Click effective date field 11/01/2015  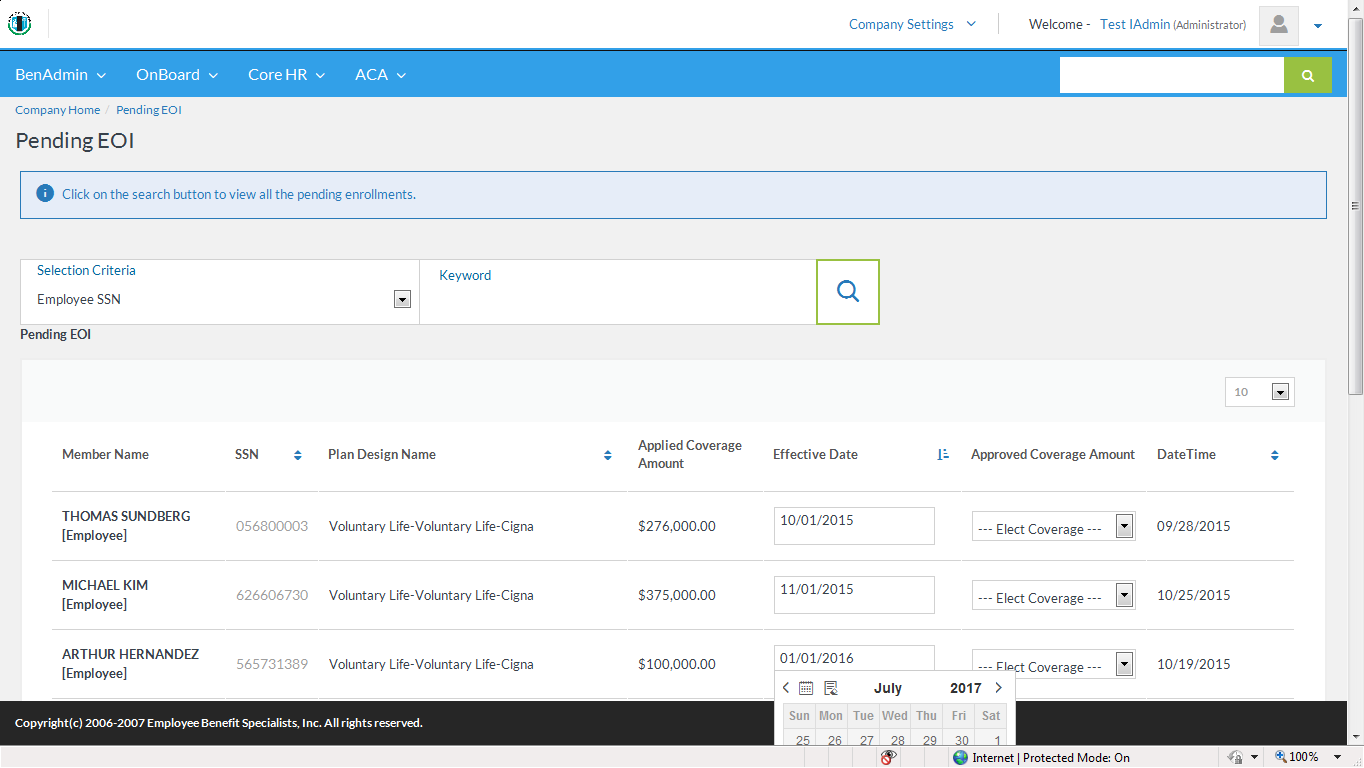(854, 595)
